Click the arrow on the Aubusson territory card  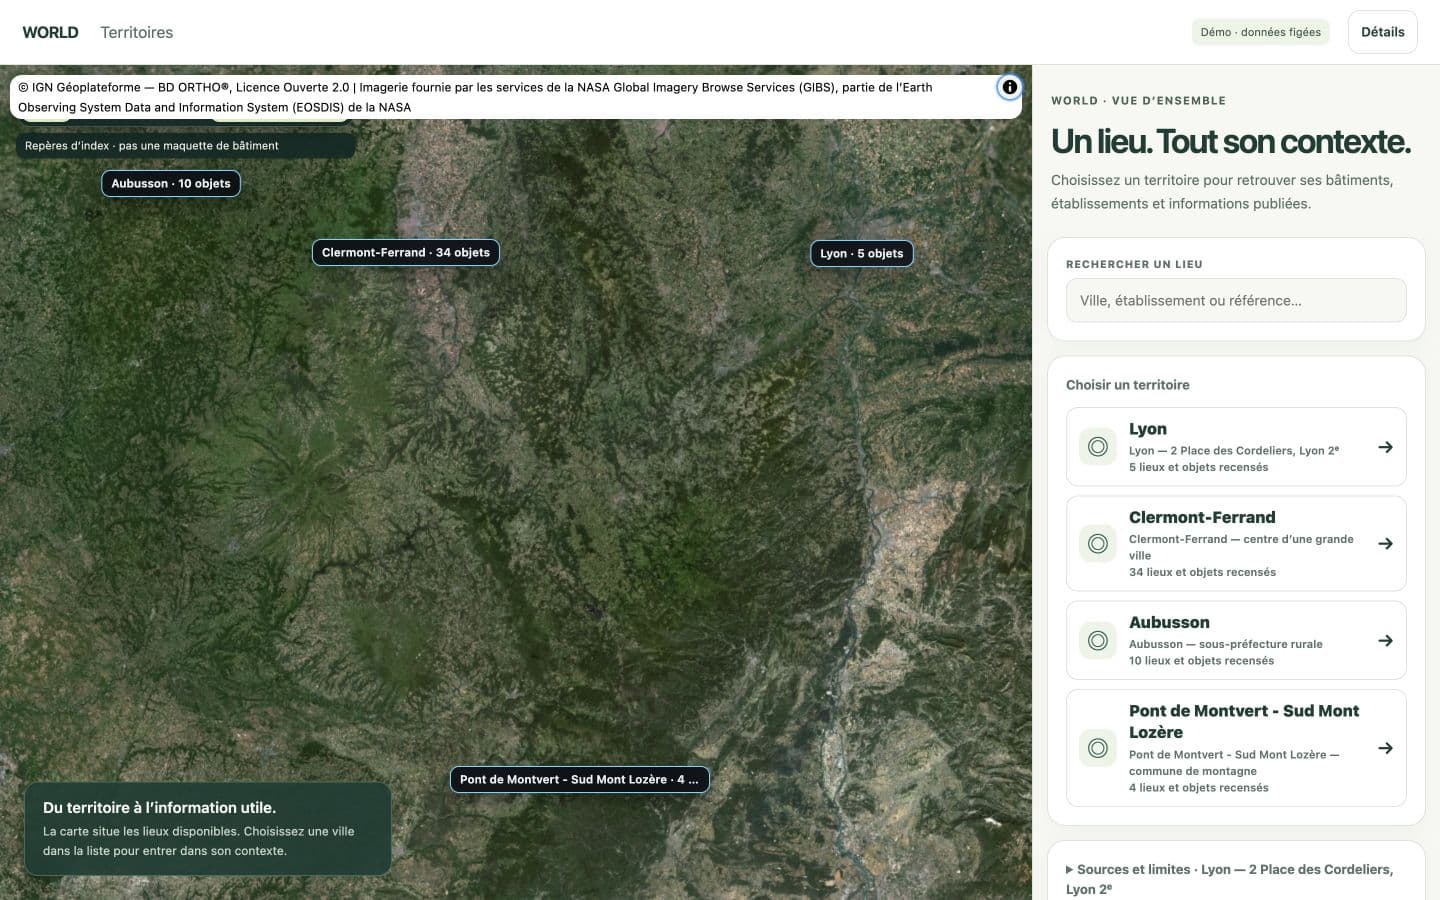click(x=1385, y=640)
